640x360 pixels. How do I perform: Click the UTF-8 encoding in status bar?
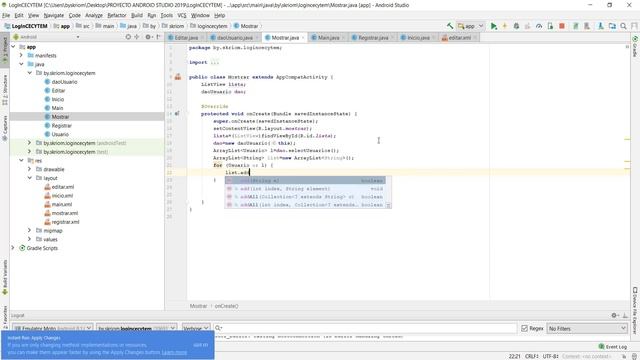coord(550,356)
